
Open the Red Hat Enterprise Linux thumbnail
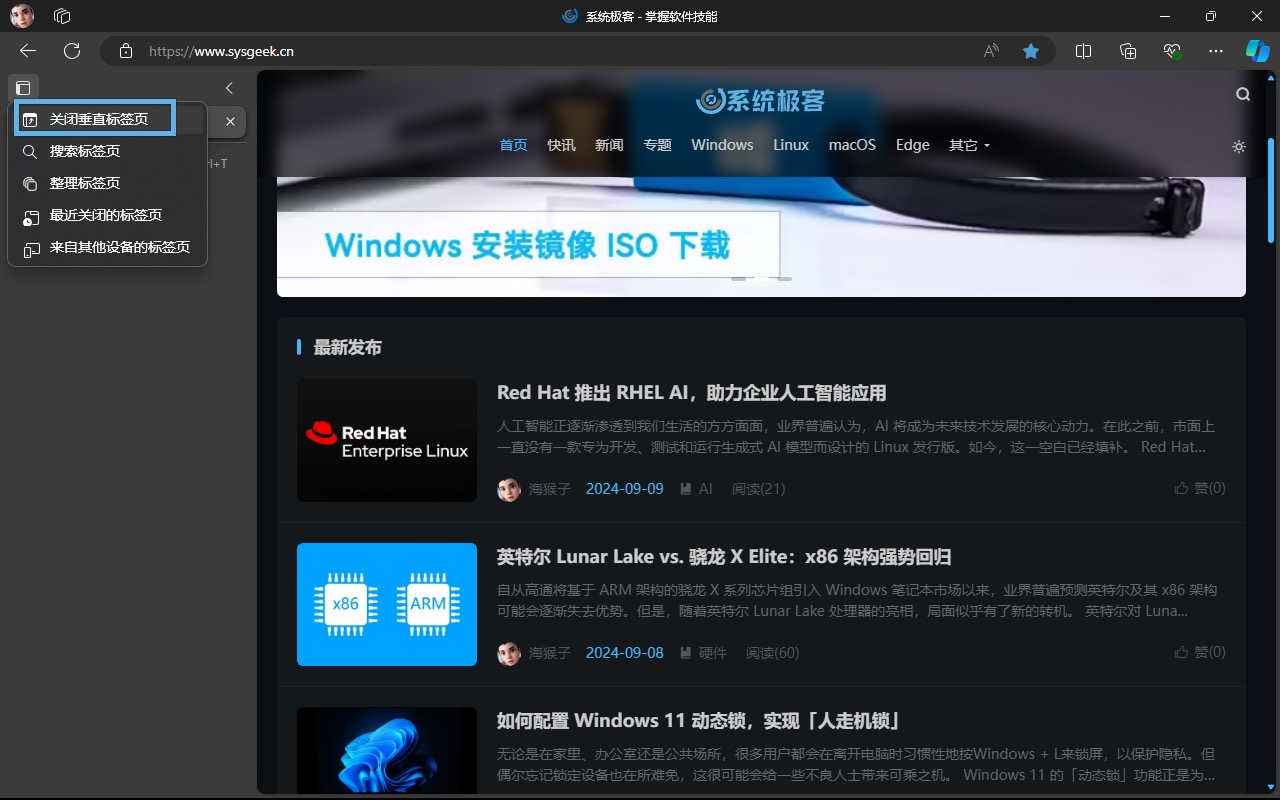pos(387,440)
